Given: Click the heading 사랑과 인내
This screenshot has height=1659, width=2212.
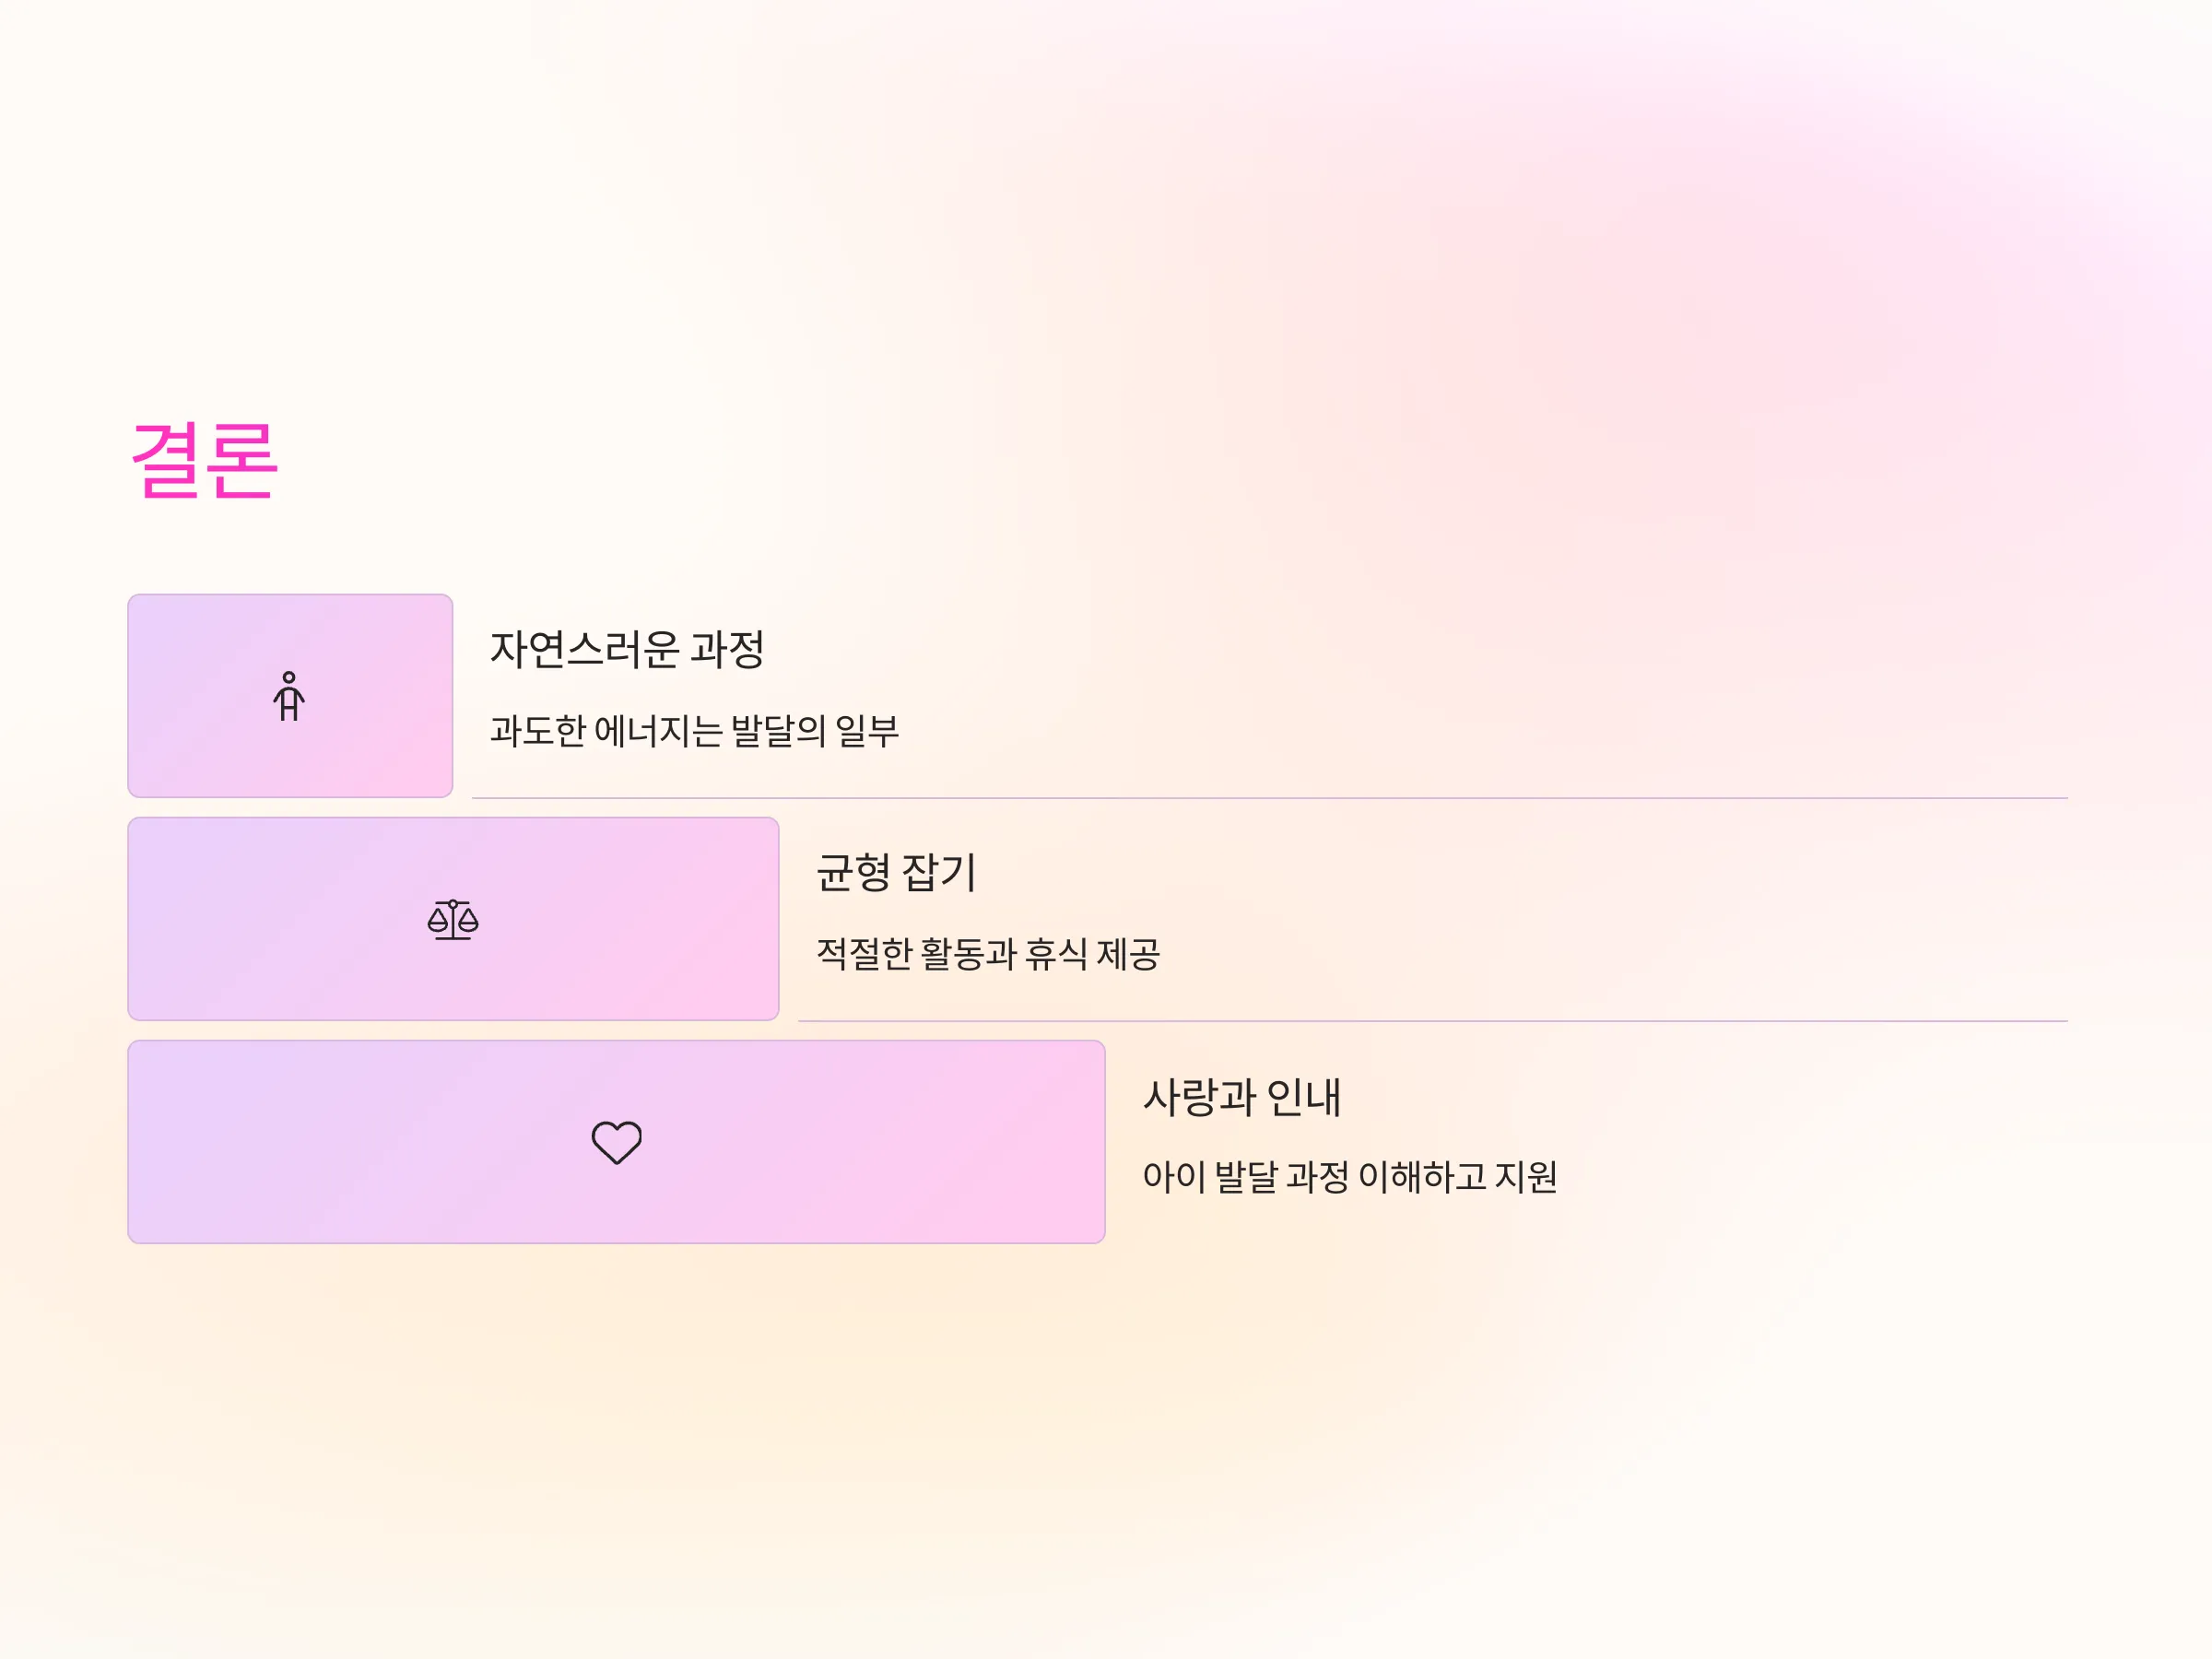Looking at the screenshot, I should [x=1242, y=1096].
